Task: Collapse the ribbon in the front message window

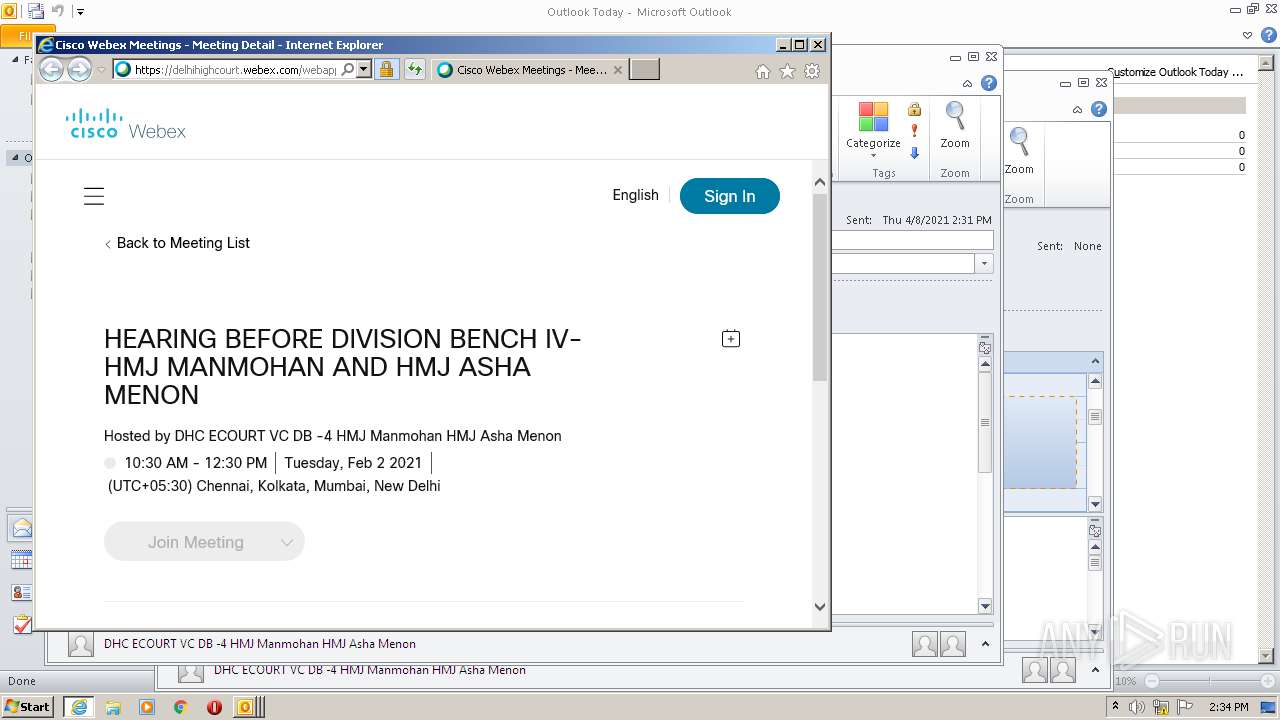Action: (967, 84)
